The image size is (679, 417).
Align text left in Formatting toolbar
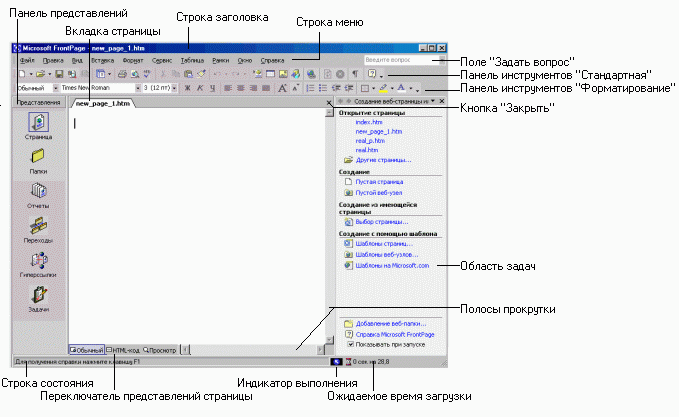pyautogui.click(x=228, y=88)
